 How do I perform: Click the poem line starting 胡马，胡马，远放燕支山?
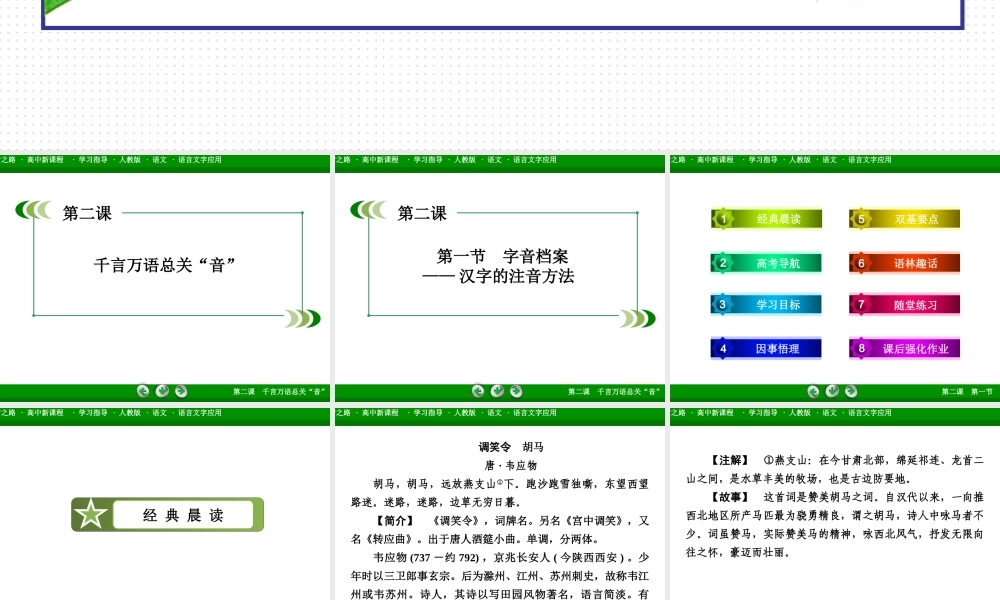(511, 484)
